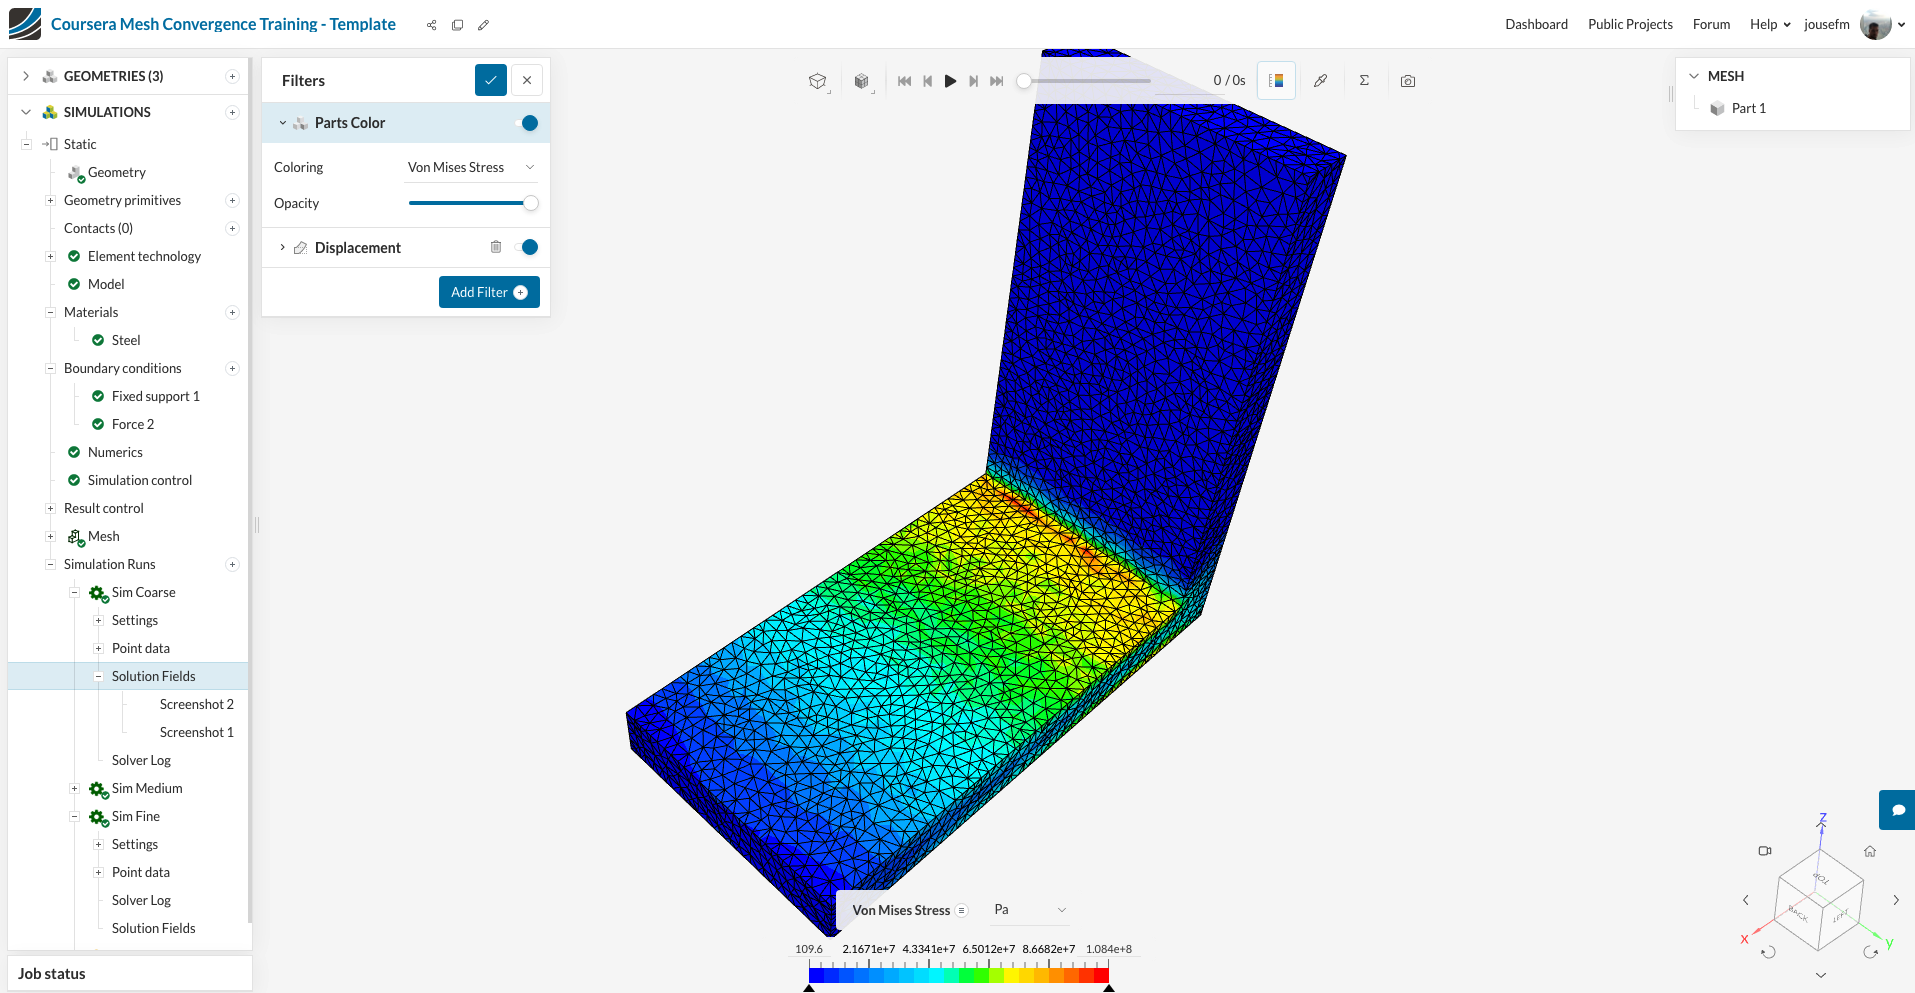
Task: Add a new geometry with plus icon
Action: coord(232,76)
